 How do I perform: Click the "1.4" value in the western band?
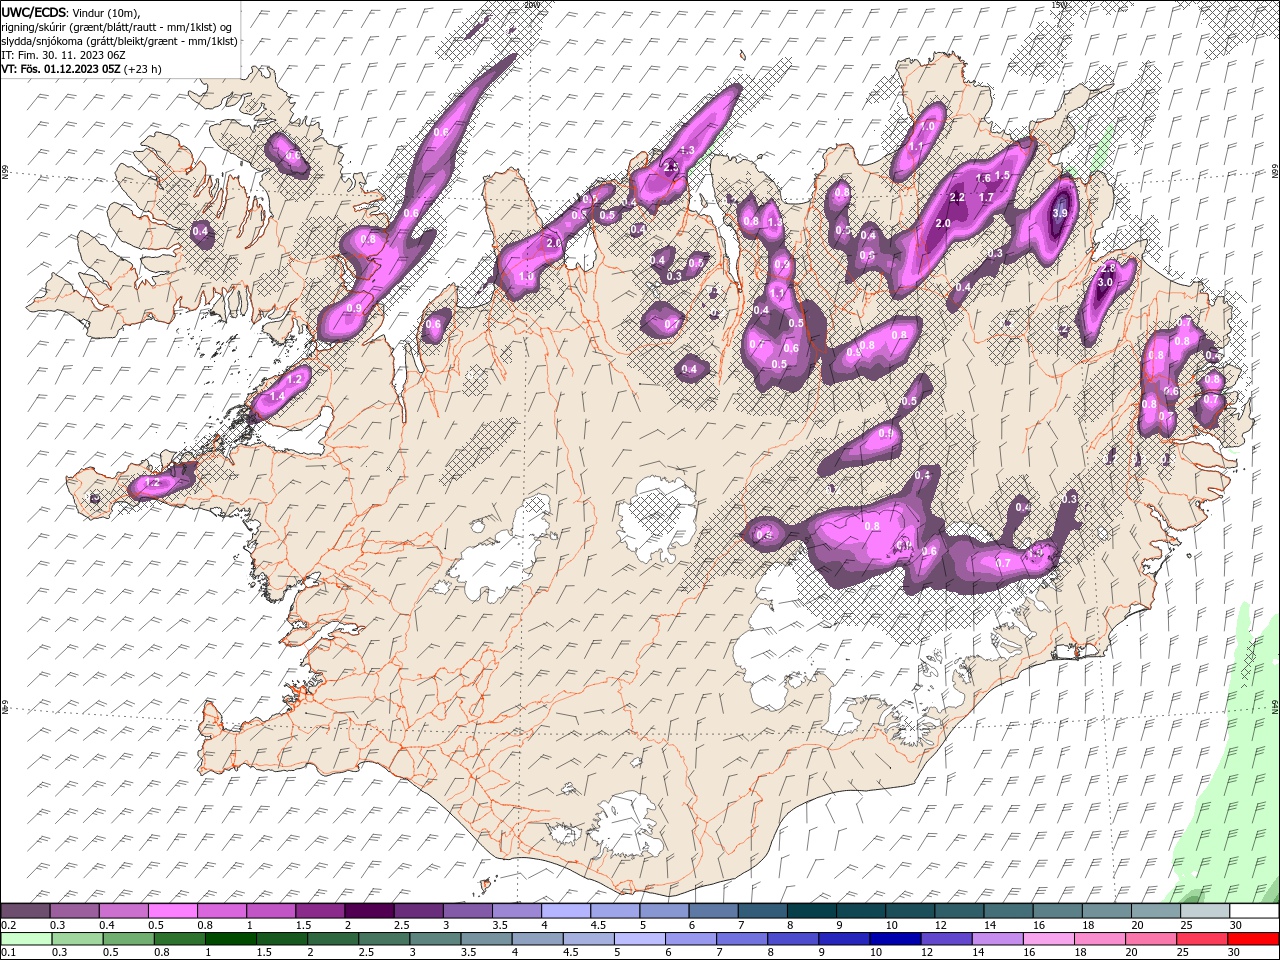pos(278,397)
